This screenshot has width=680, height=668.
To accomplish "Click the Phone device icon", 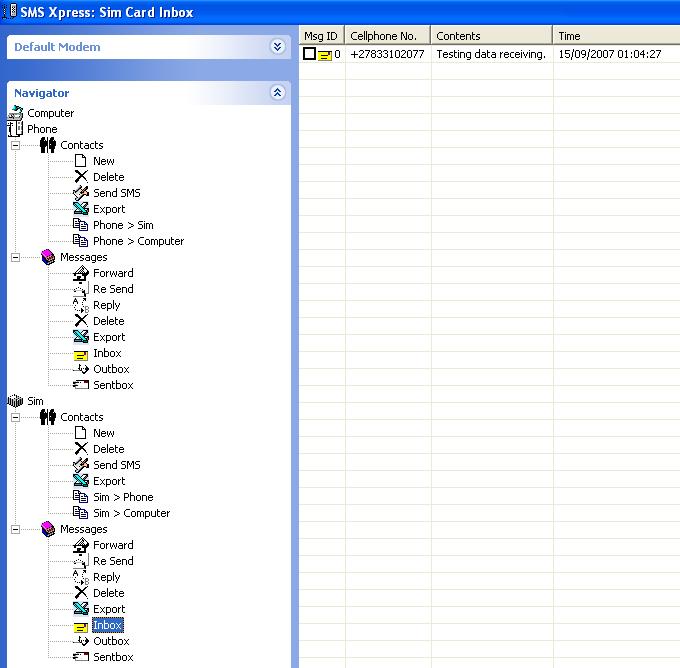I will coord(15,129).
